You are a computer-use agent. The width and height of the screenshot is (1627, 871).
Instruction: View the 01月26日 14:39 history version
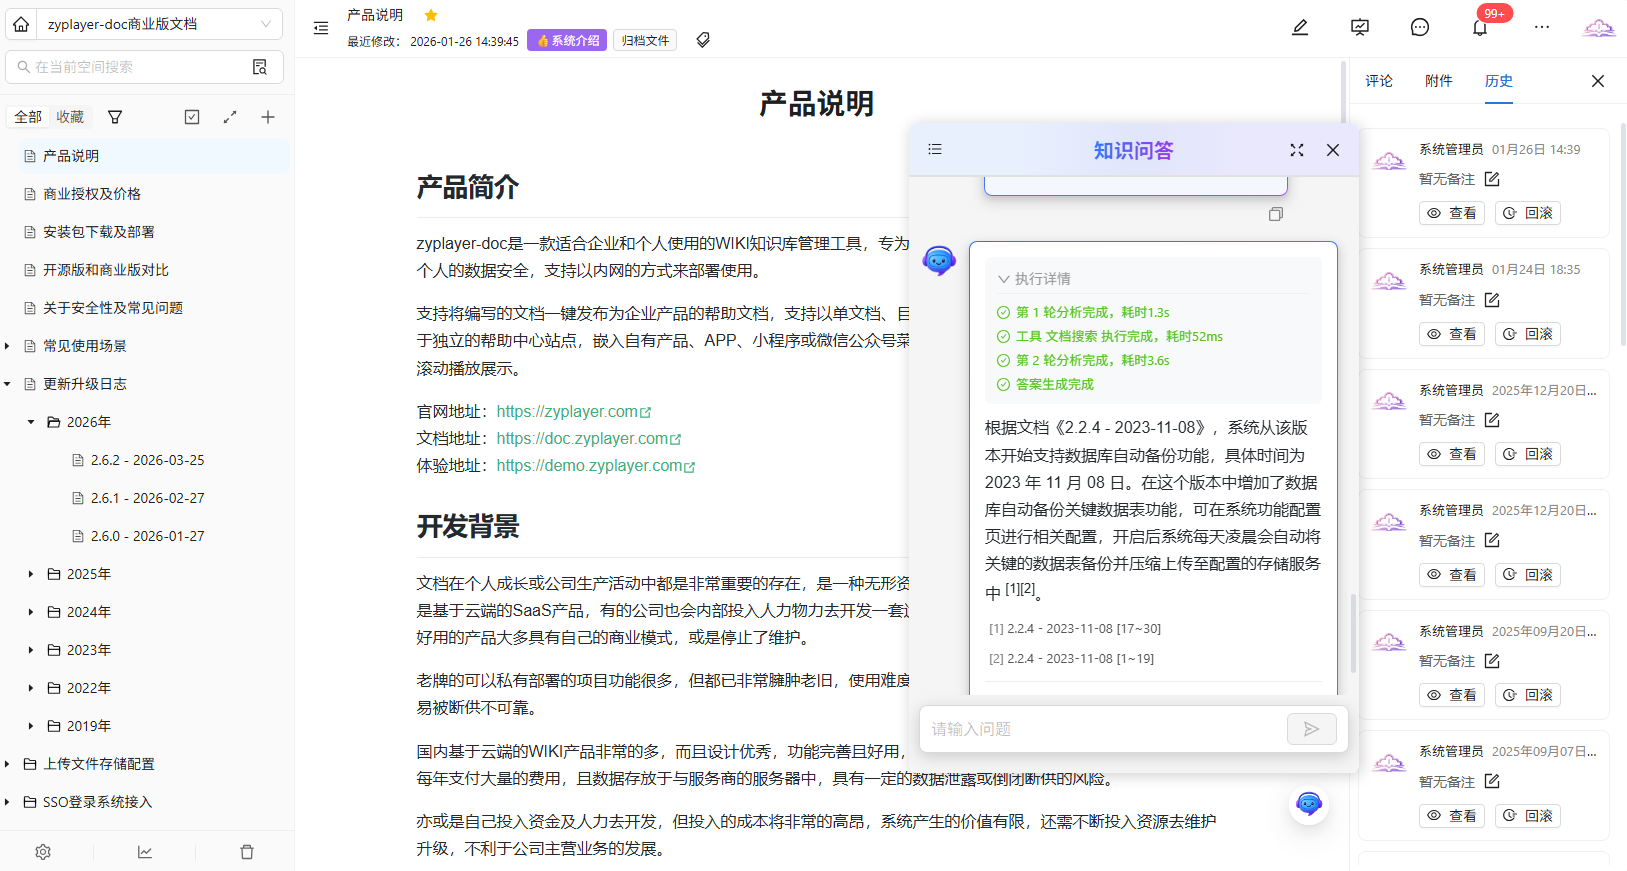[x=1452, y=213]
